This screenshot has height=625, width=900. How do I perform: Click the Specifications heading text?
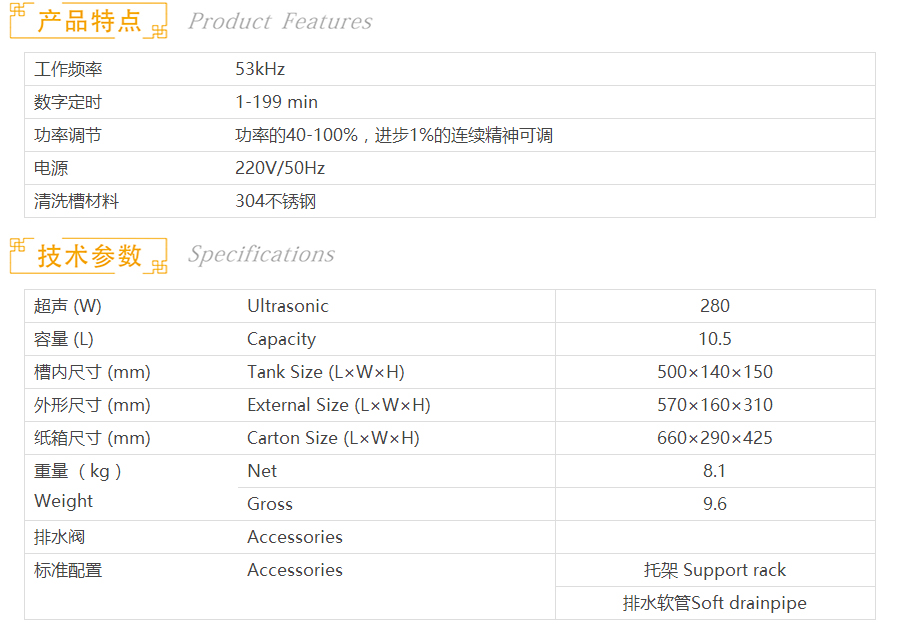(261, 254)
